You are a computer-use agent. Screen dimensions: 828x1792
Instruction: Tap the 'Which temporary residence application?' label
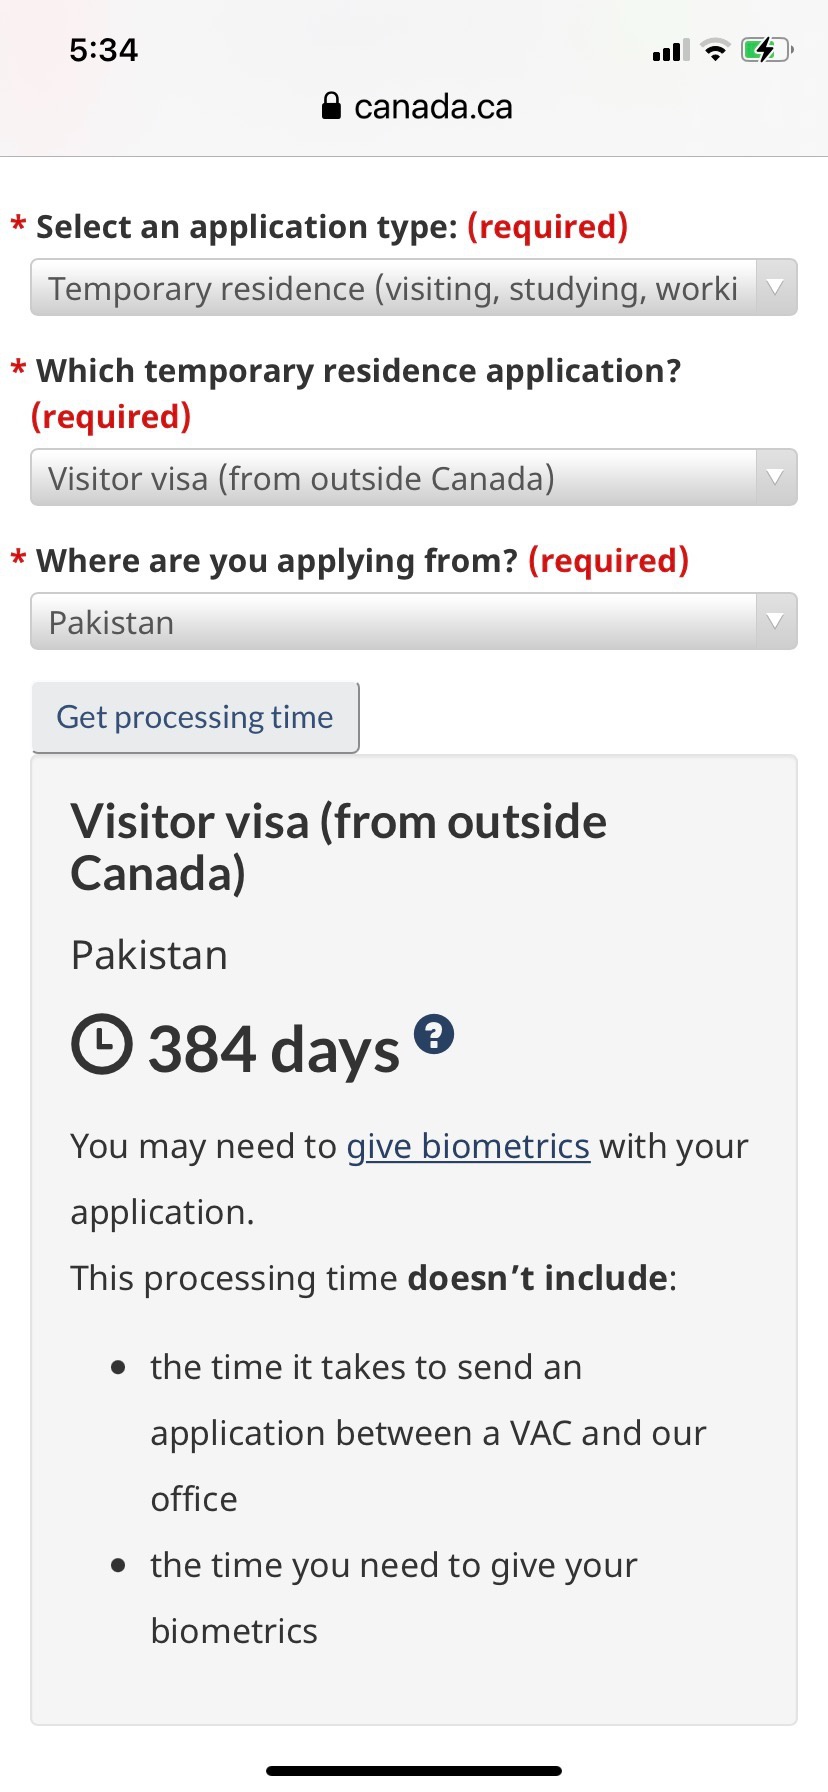pos(358,371)
